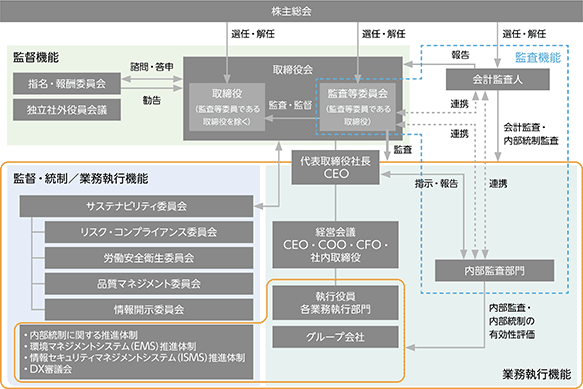
Task: Click the 代表取締役社長 CEO box
Action: [335, 167]
